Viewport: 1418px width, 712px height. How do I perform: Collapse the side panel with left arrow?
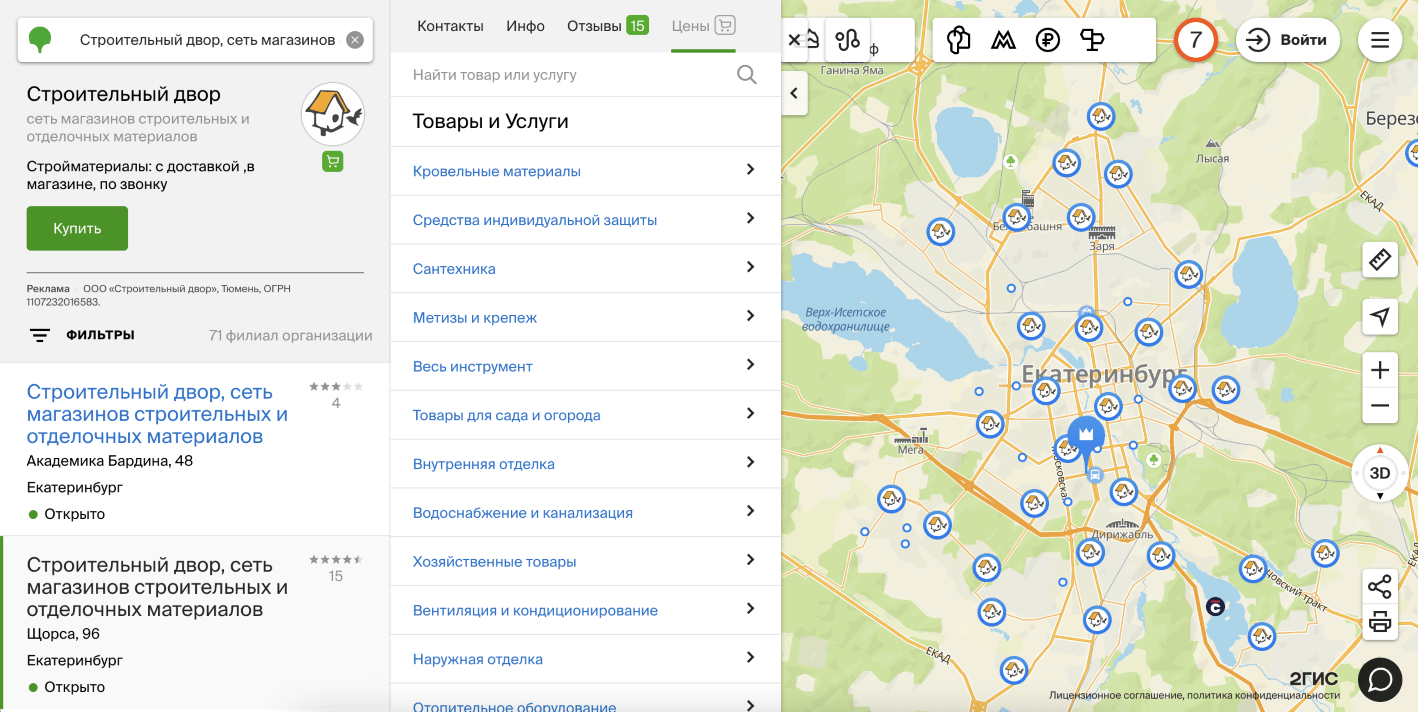[794, 93]
